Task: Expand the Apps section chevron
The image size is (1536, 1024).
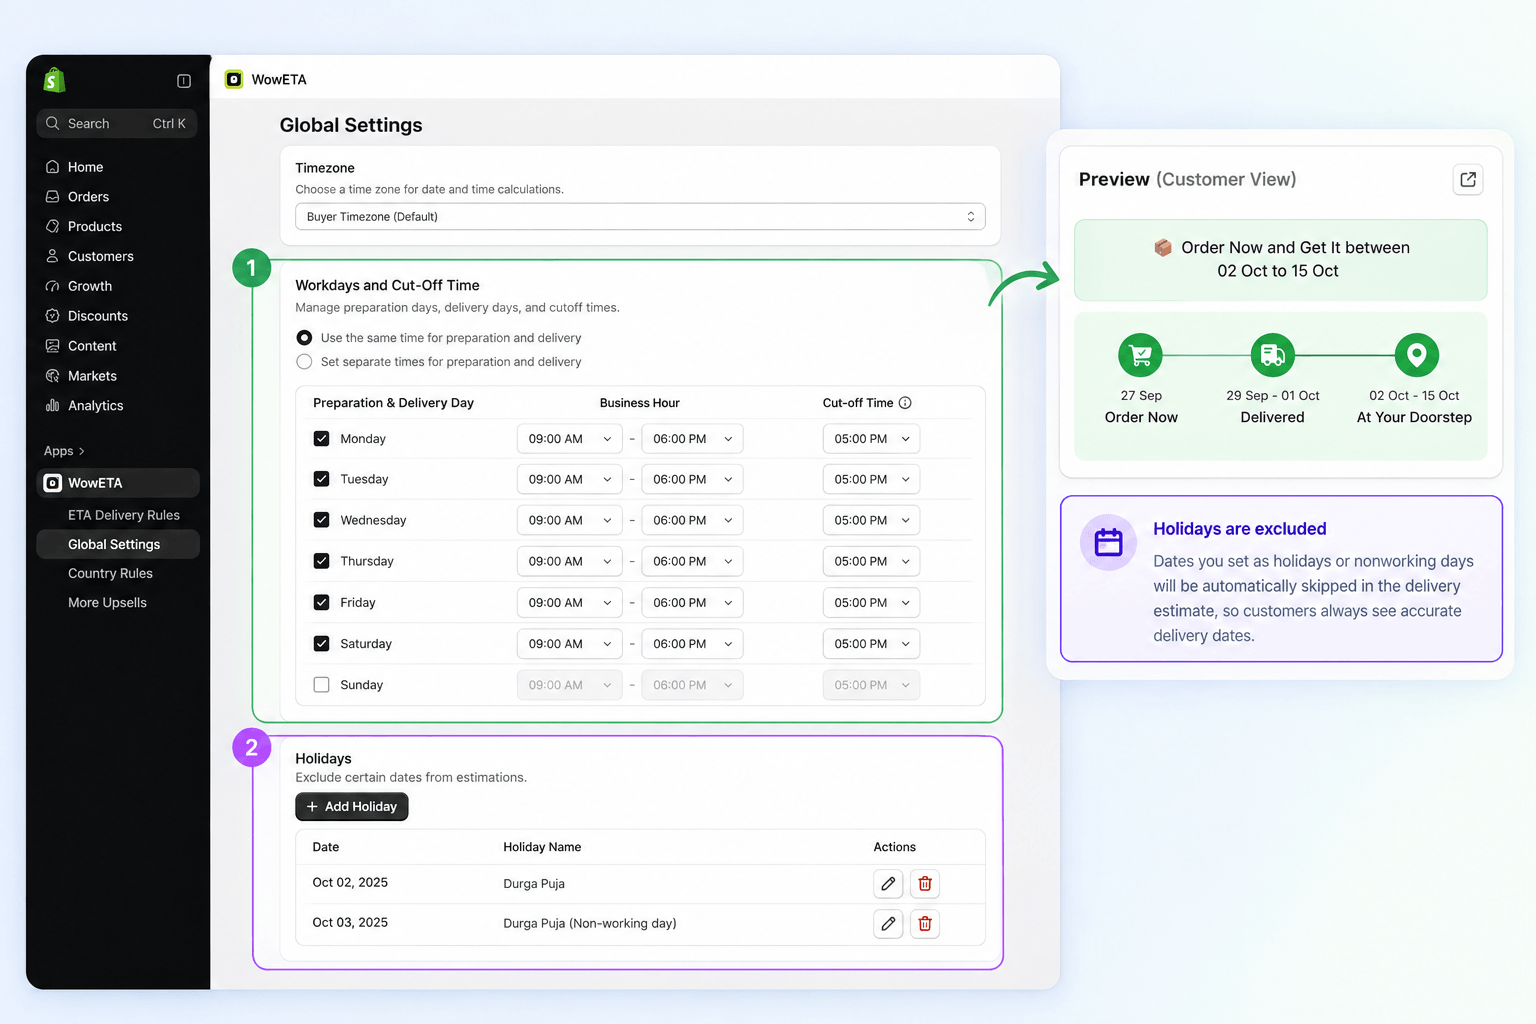Action: [82, 451]
